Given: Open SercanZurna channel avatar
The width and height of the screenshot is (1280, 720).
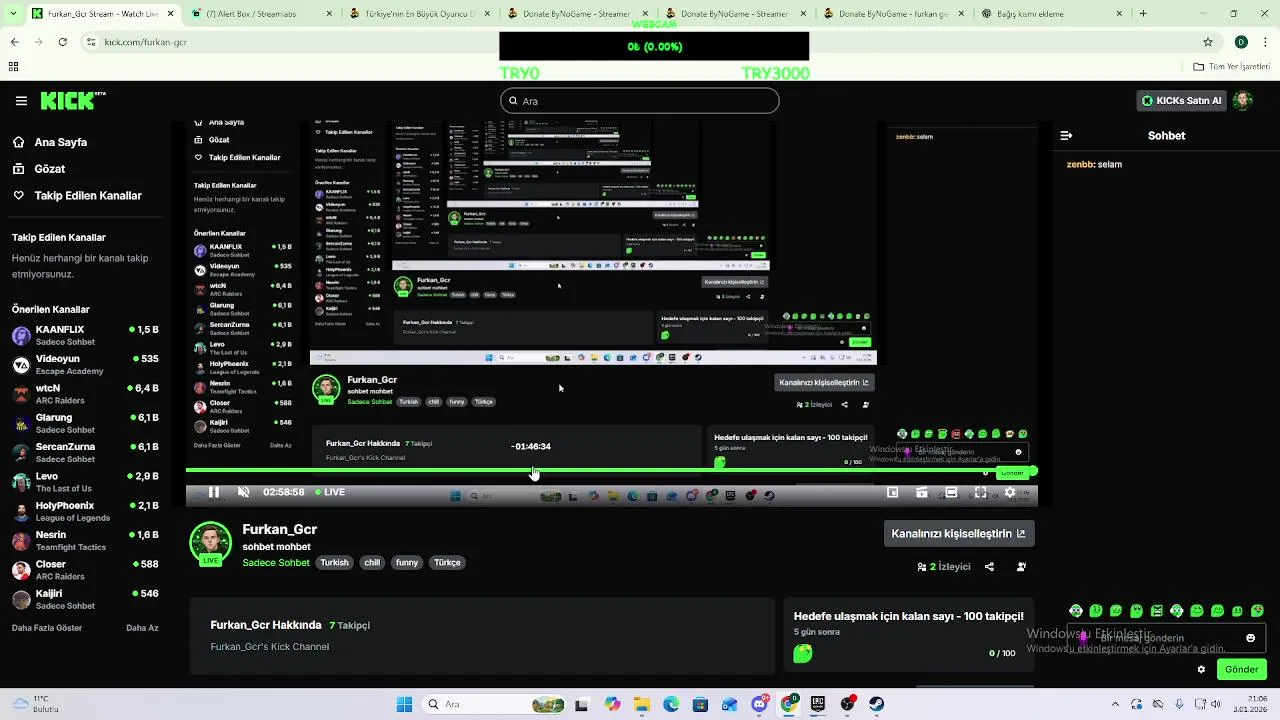Looking at the screenshot, I should click(21, 452).
